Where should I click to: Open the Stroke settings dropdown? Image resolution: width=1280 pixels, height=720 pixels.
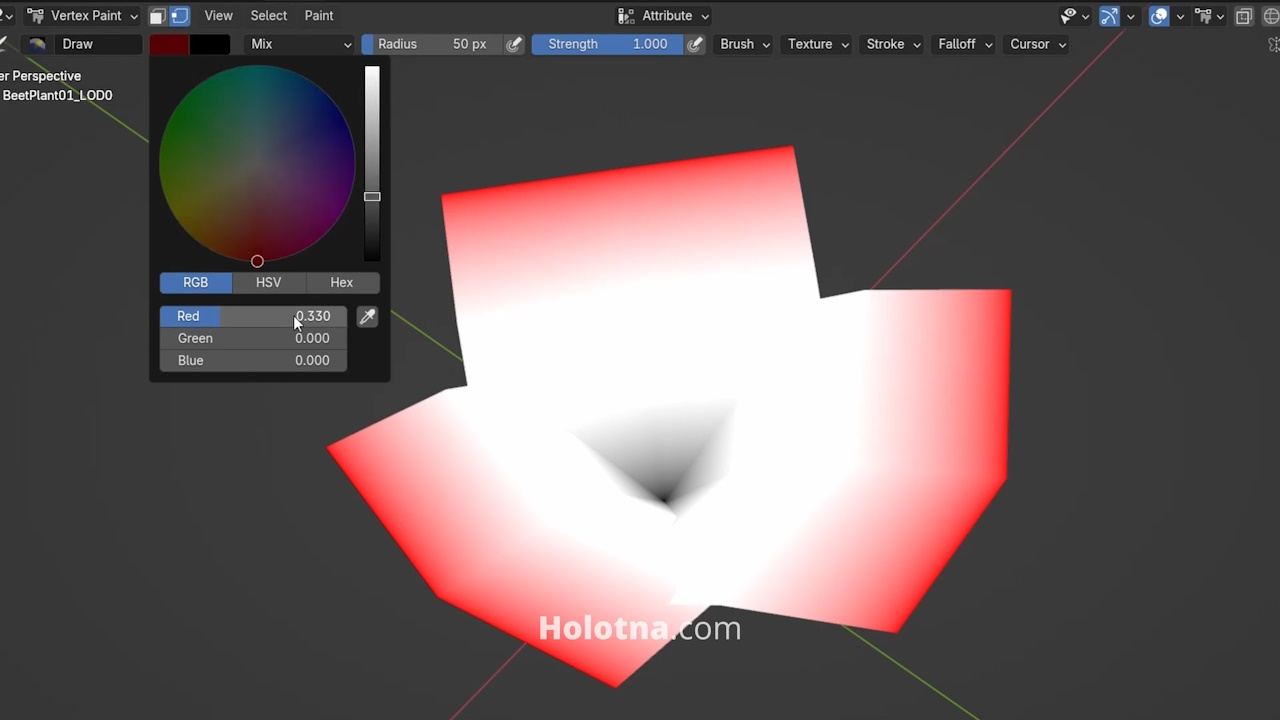893,44
